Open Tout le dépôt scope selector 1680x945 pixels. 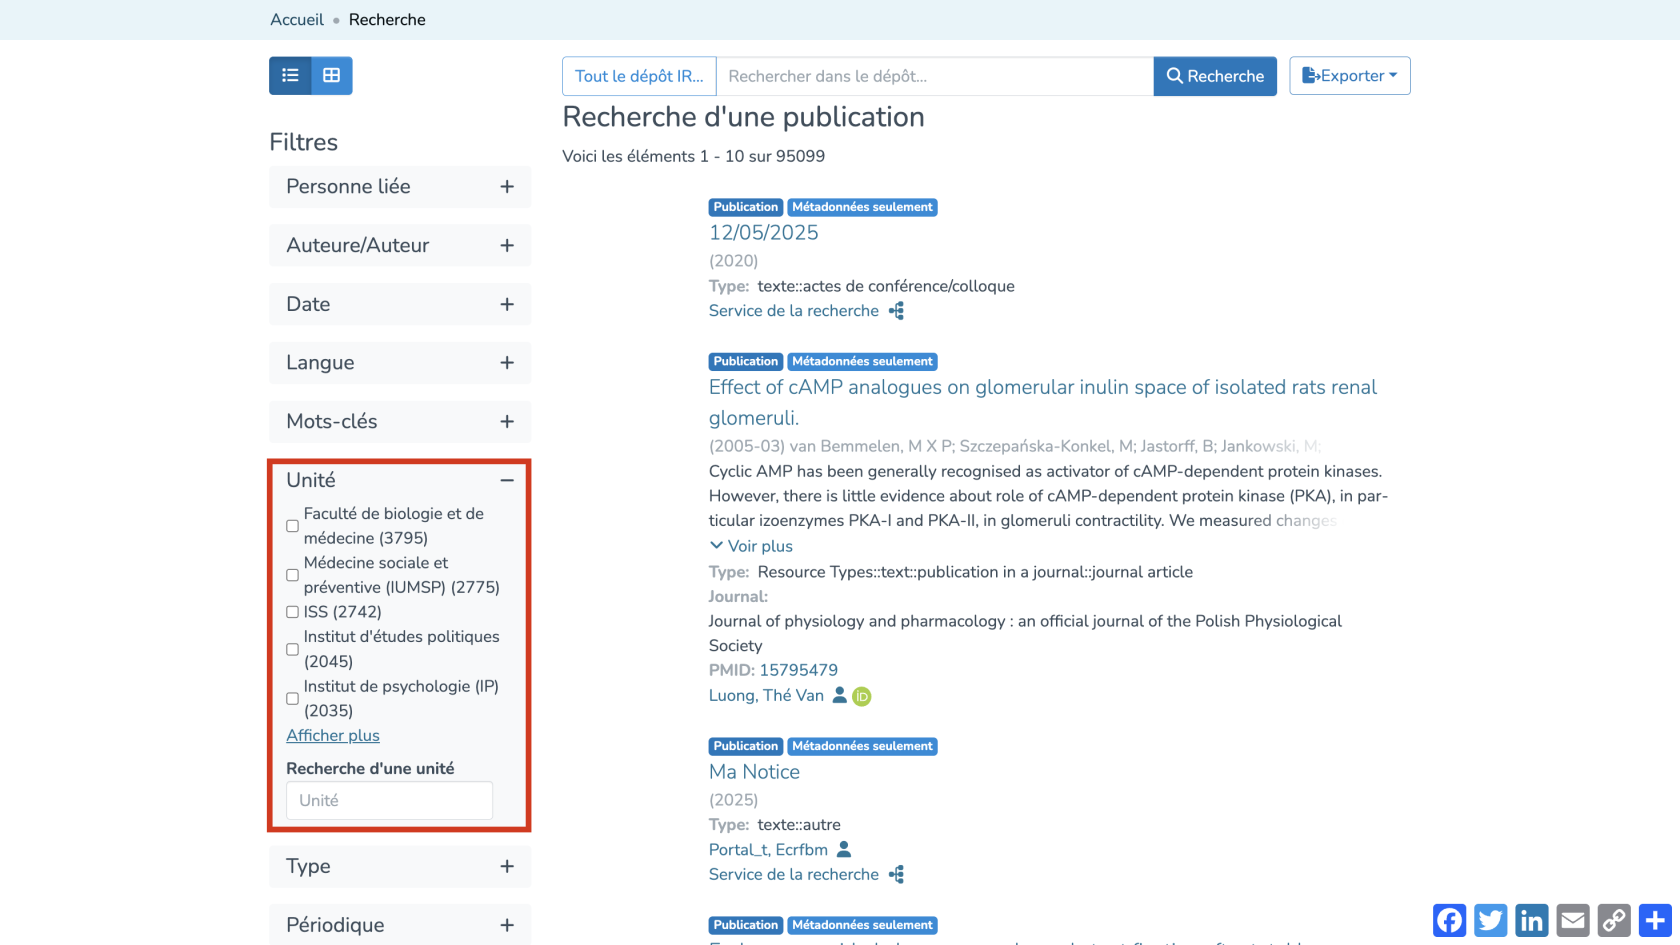pos(639,76)
